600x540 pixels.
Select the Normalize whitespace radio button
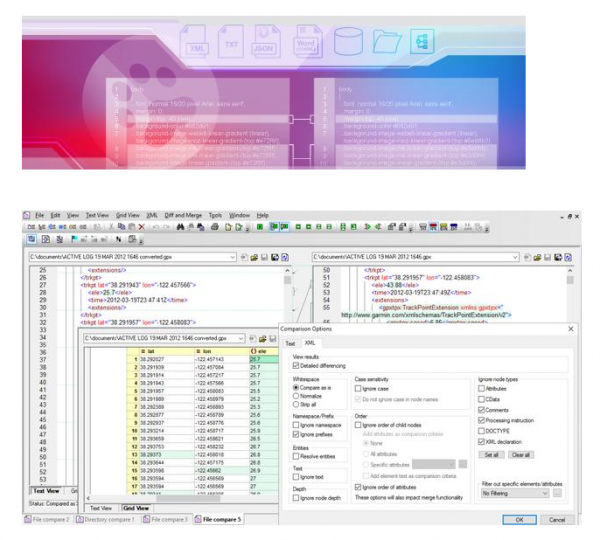297,397
